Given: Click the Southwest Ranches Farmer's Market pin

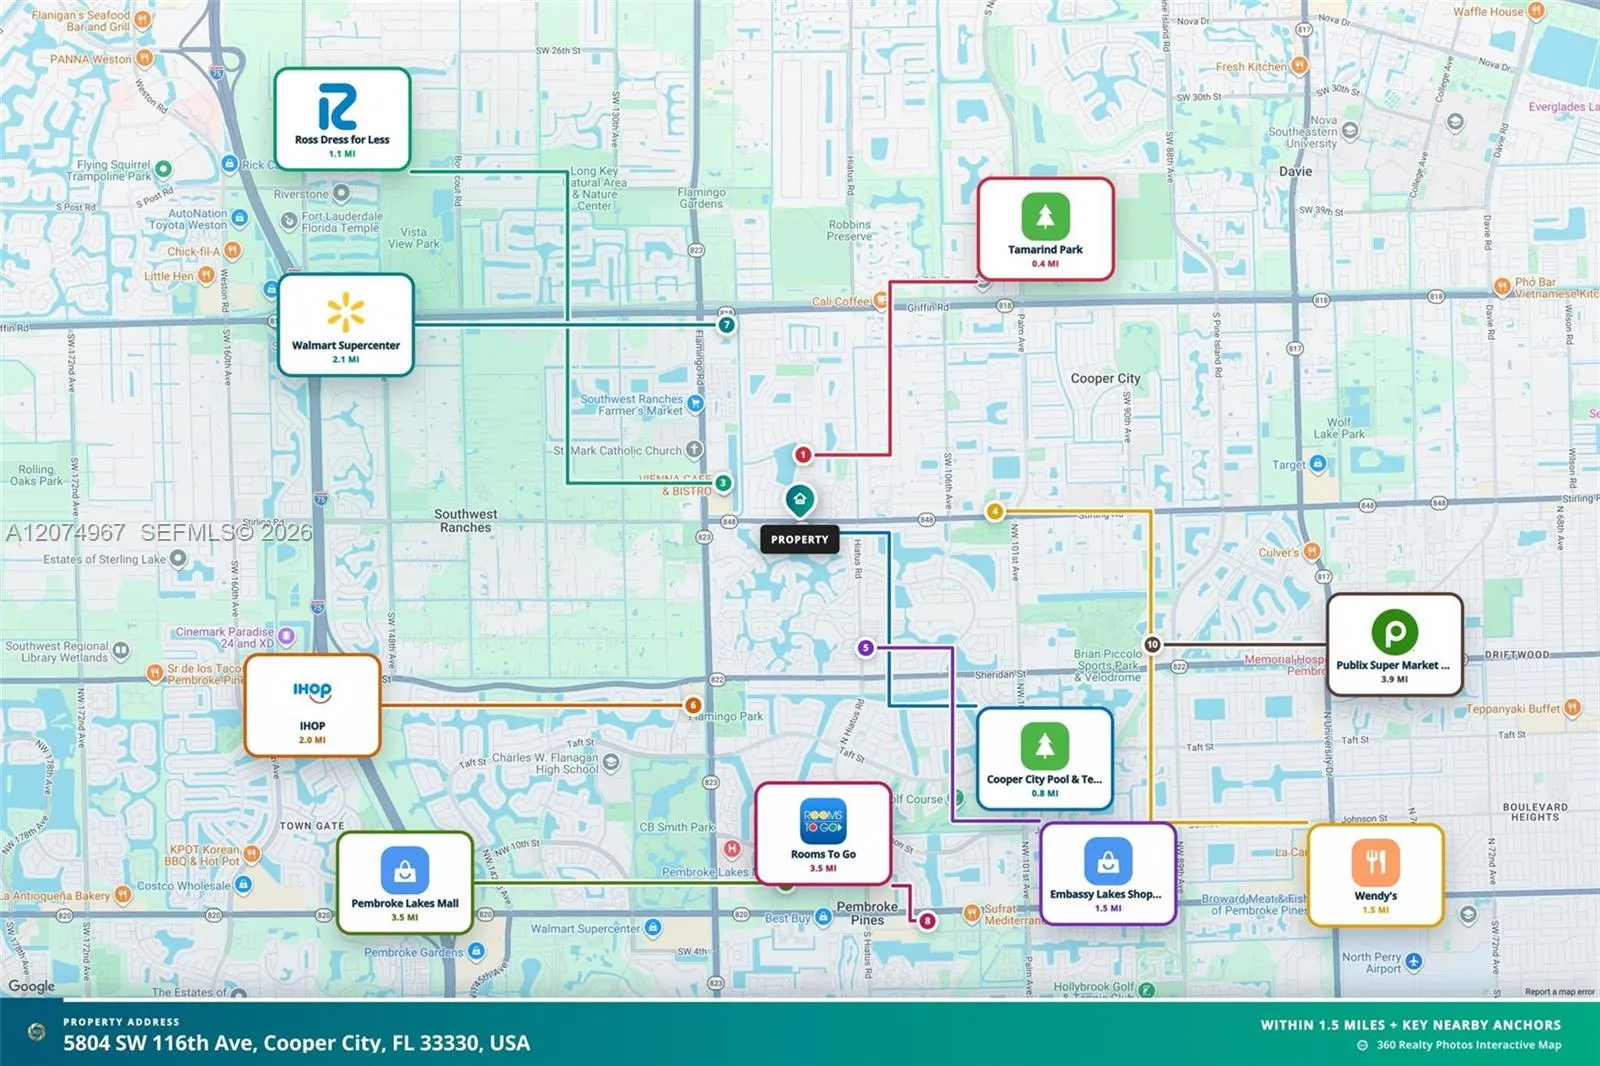Looking at the screenshot, I should (695, 404).
